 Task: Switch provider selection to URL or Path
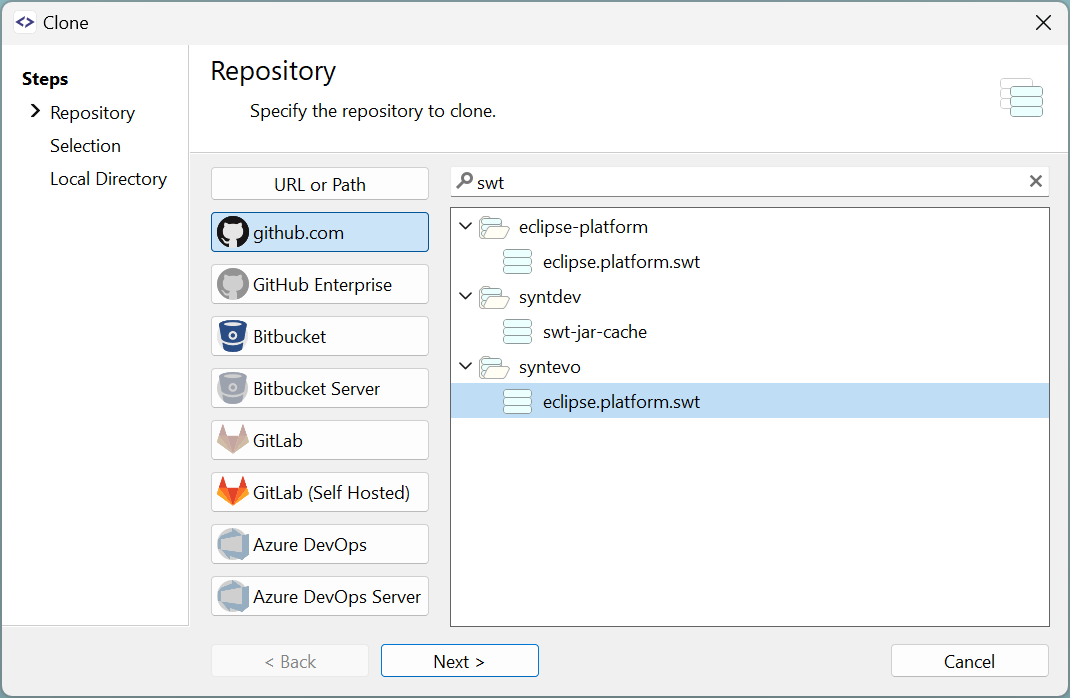(319, 184)
